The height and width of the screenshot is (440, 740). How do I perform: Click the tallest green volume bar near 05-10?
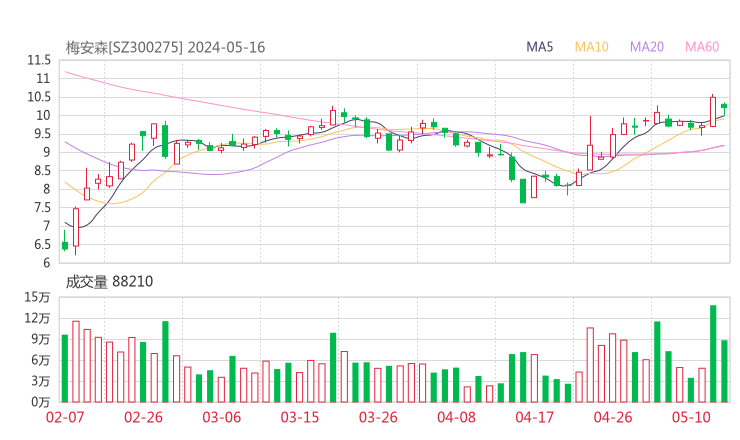pyautogui.click(x=713, y=354)
